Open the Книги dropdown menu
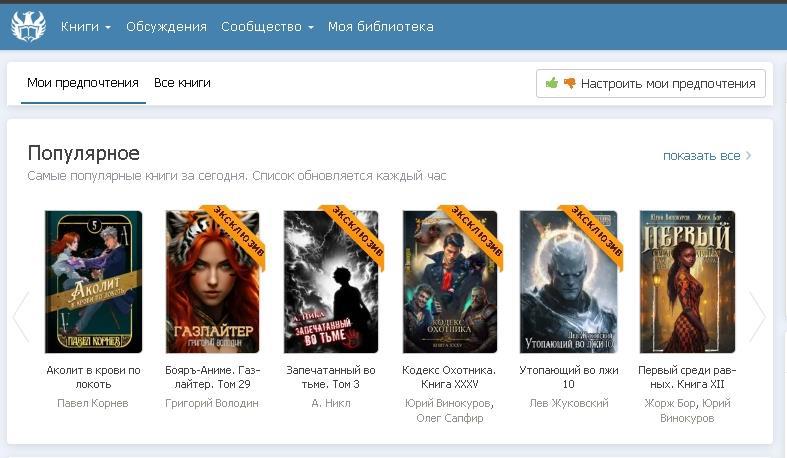This screenshot has height=458, width=787. (85, 27)
